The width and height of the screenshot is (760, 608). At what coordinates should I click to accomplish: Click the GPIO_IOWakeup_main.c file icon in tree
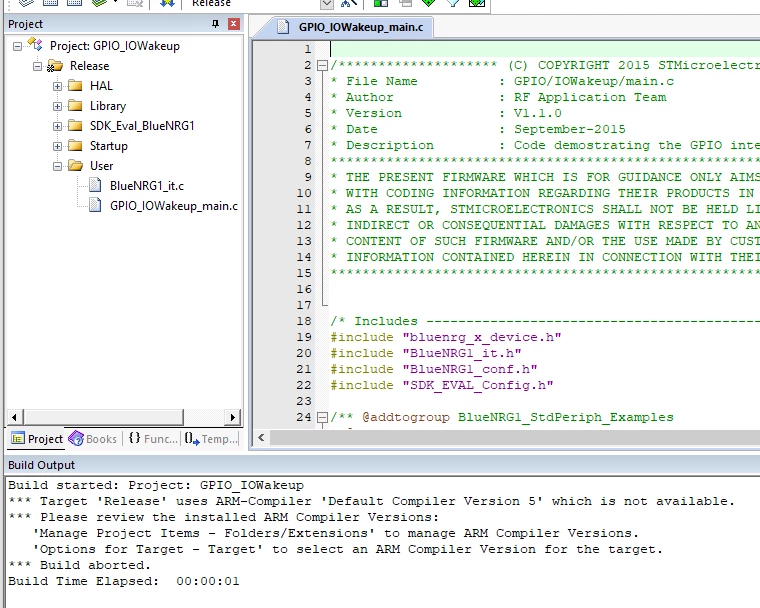[x=95, y=205]
